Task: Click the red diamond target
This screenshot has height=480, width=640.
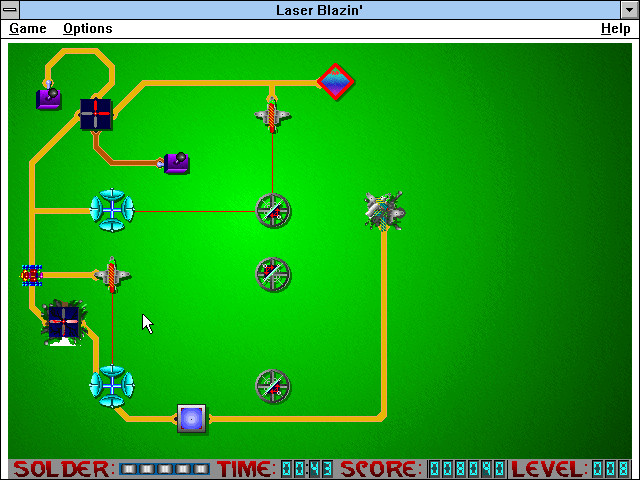Action: pos(336,82)
